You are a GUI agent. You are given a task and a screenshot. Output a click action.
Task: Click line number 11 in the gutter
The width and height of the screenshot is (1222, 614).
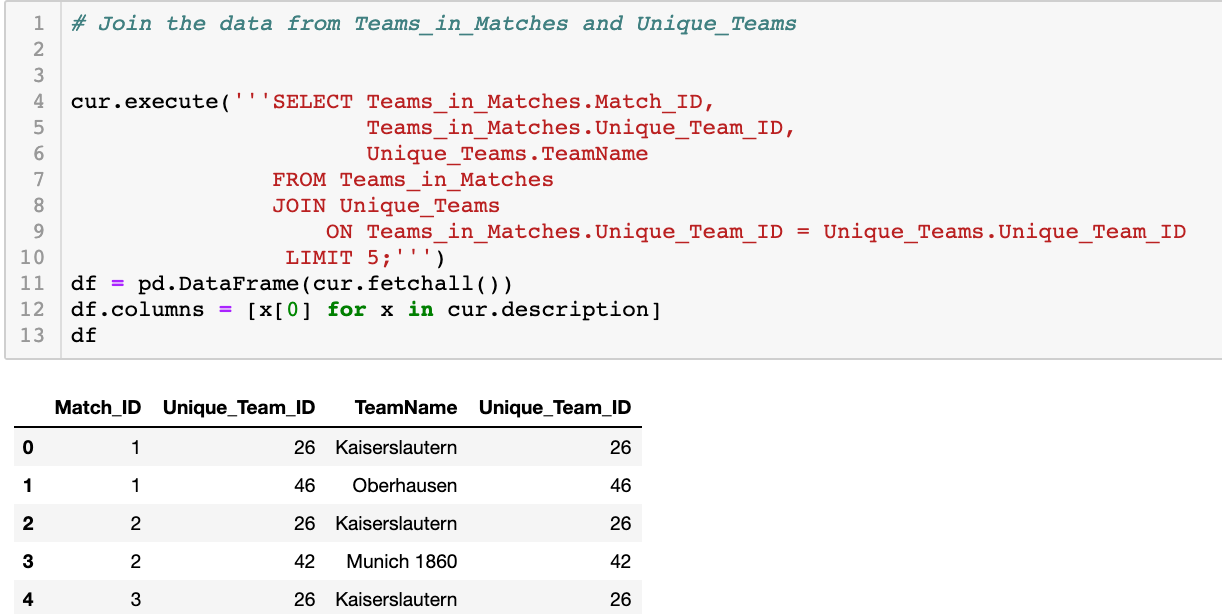[33, 283]
